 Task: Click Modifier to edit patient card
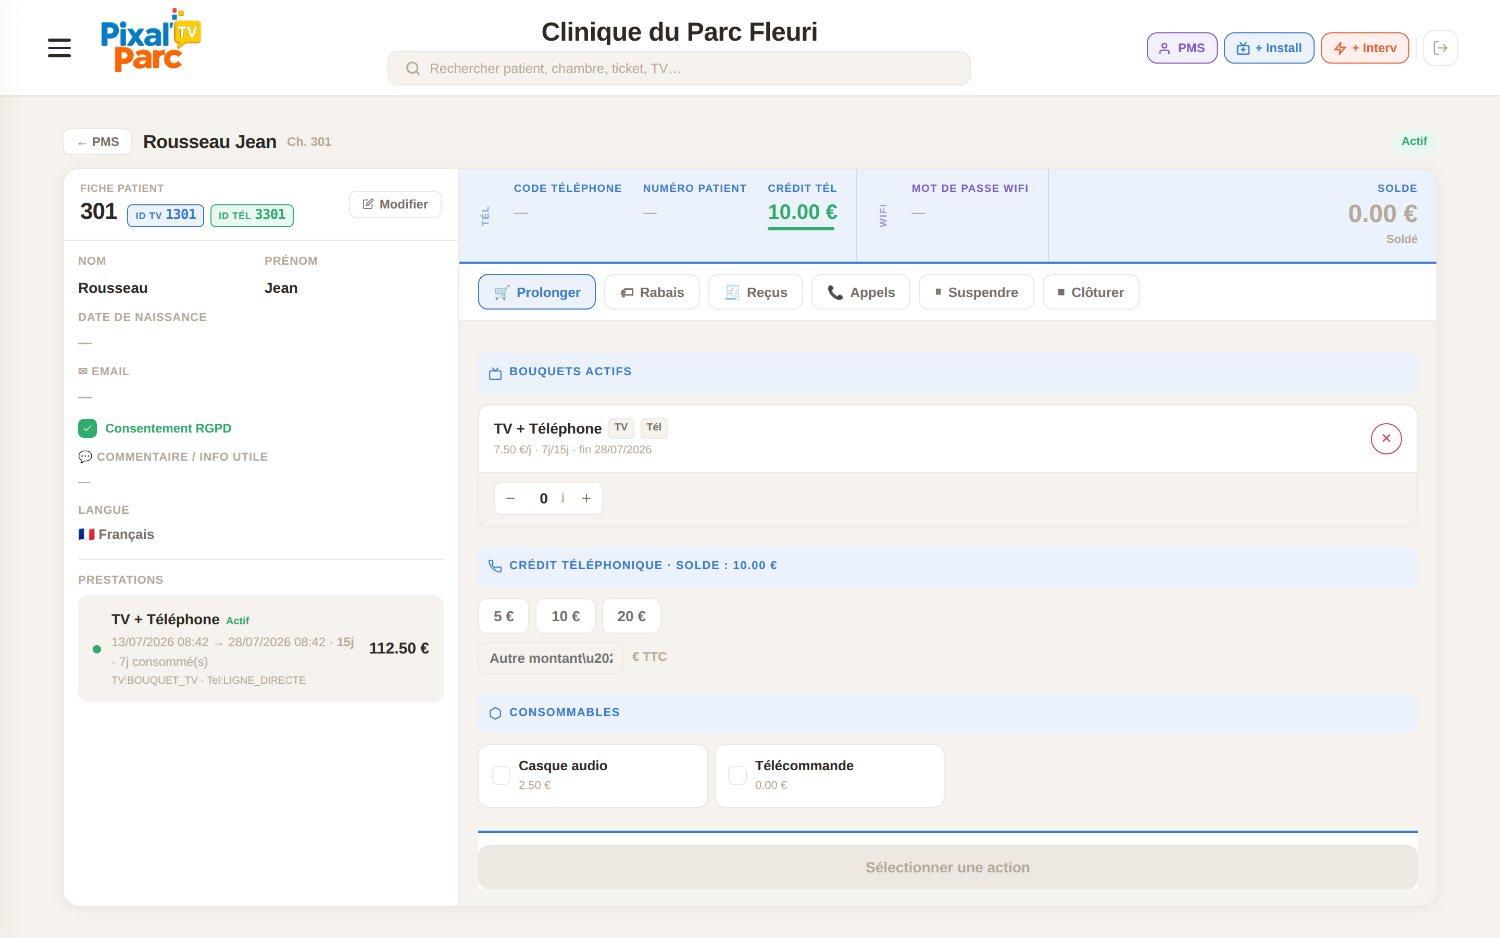(x=395, y=204)
